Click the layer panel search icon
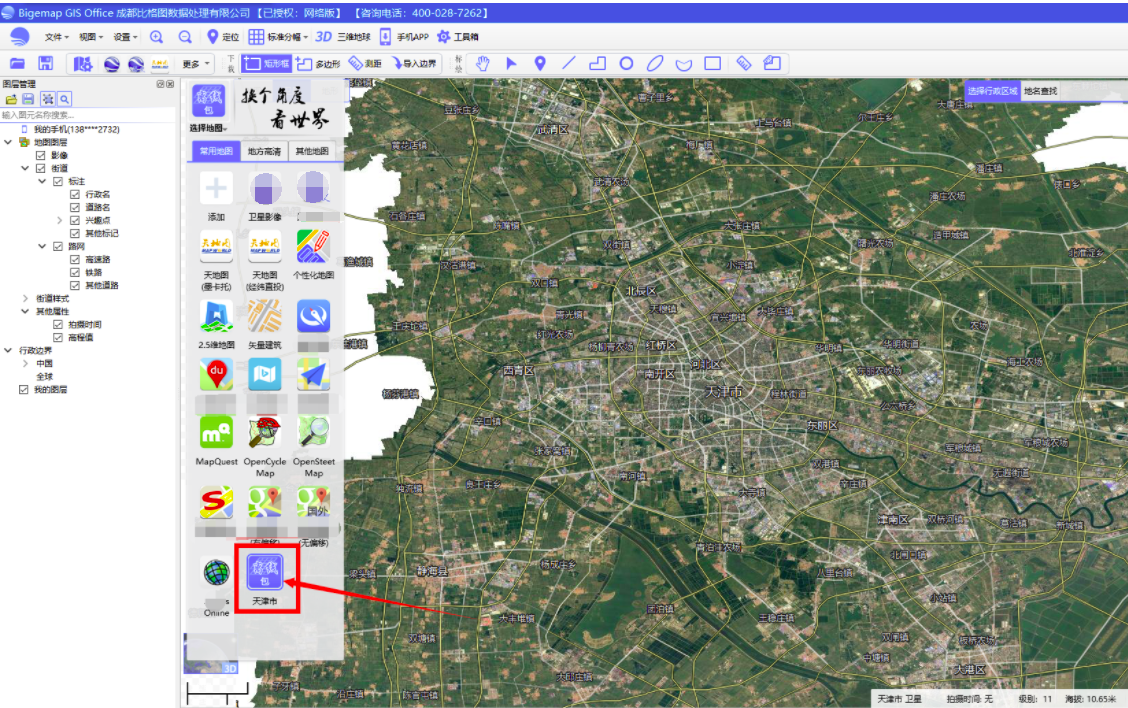This screenshot has height=708, width=1128. (65, 99)
